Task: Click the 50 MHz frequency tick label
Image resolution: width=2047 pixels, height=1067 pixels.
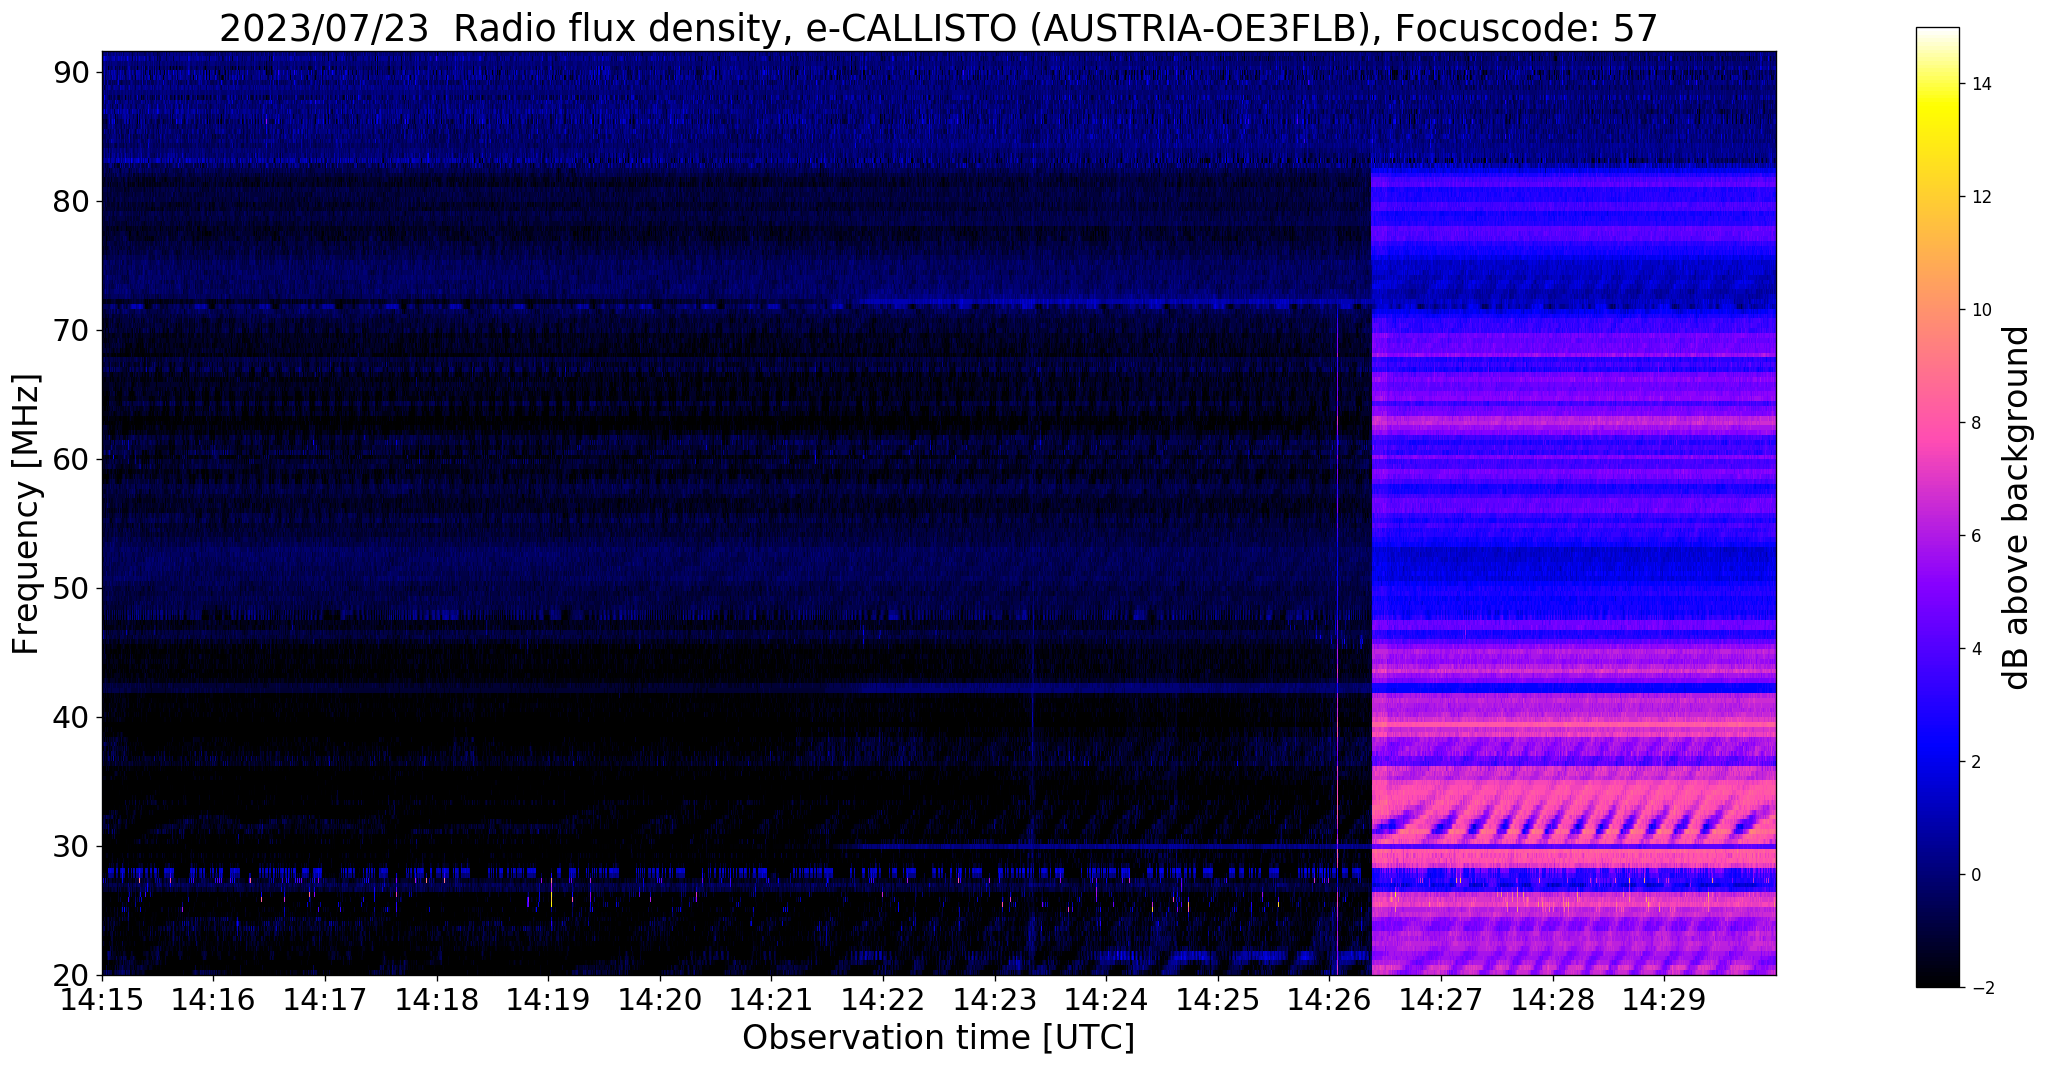Action: 72,588
